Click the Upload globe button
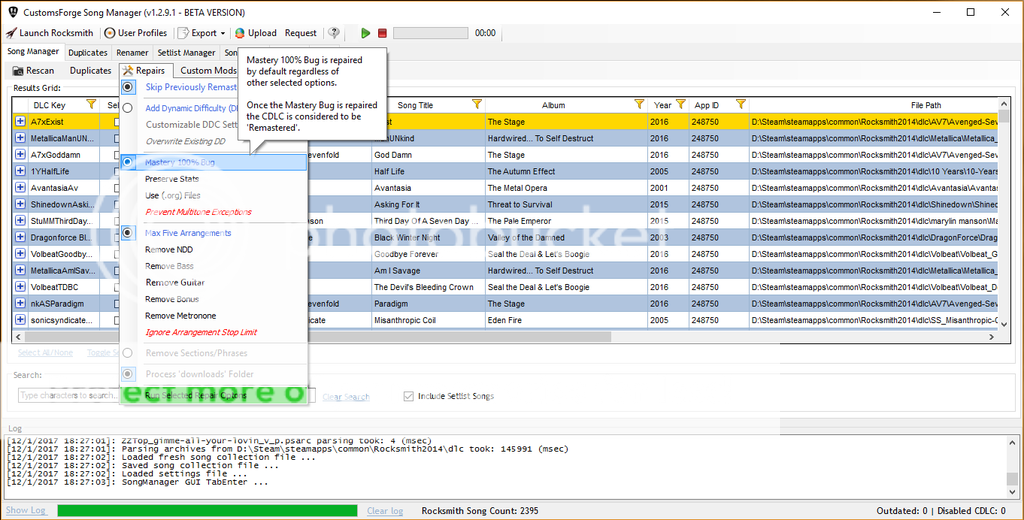This screenshot has width=1024, height=520. coord(255,33)
